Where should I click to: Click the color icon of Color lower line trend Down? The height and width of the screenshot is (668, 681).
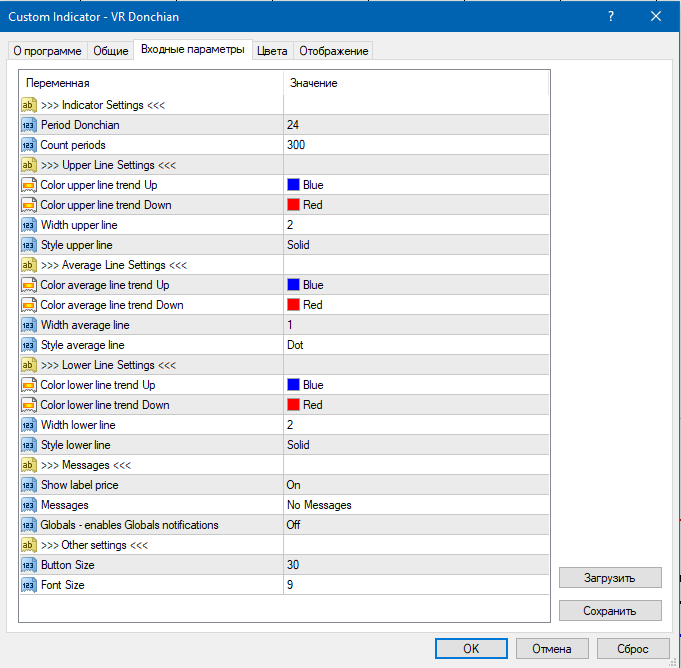pos(28,405)
